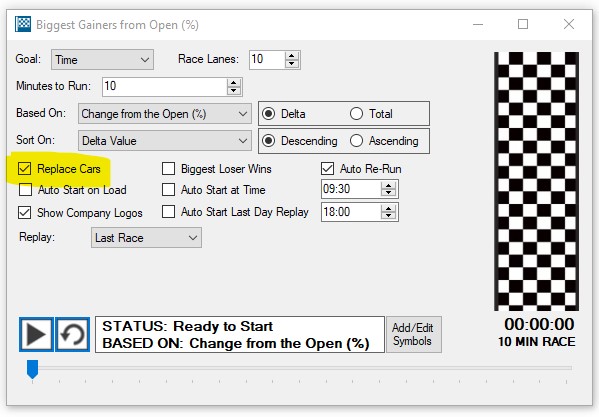599x417 pixels.
Task: Expand the Replay Last Race dropdown
Action: coord(146,238)
